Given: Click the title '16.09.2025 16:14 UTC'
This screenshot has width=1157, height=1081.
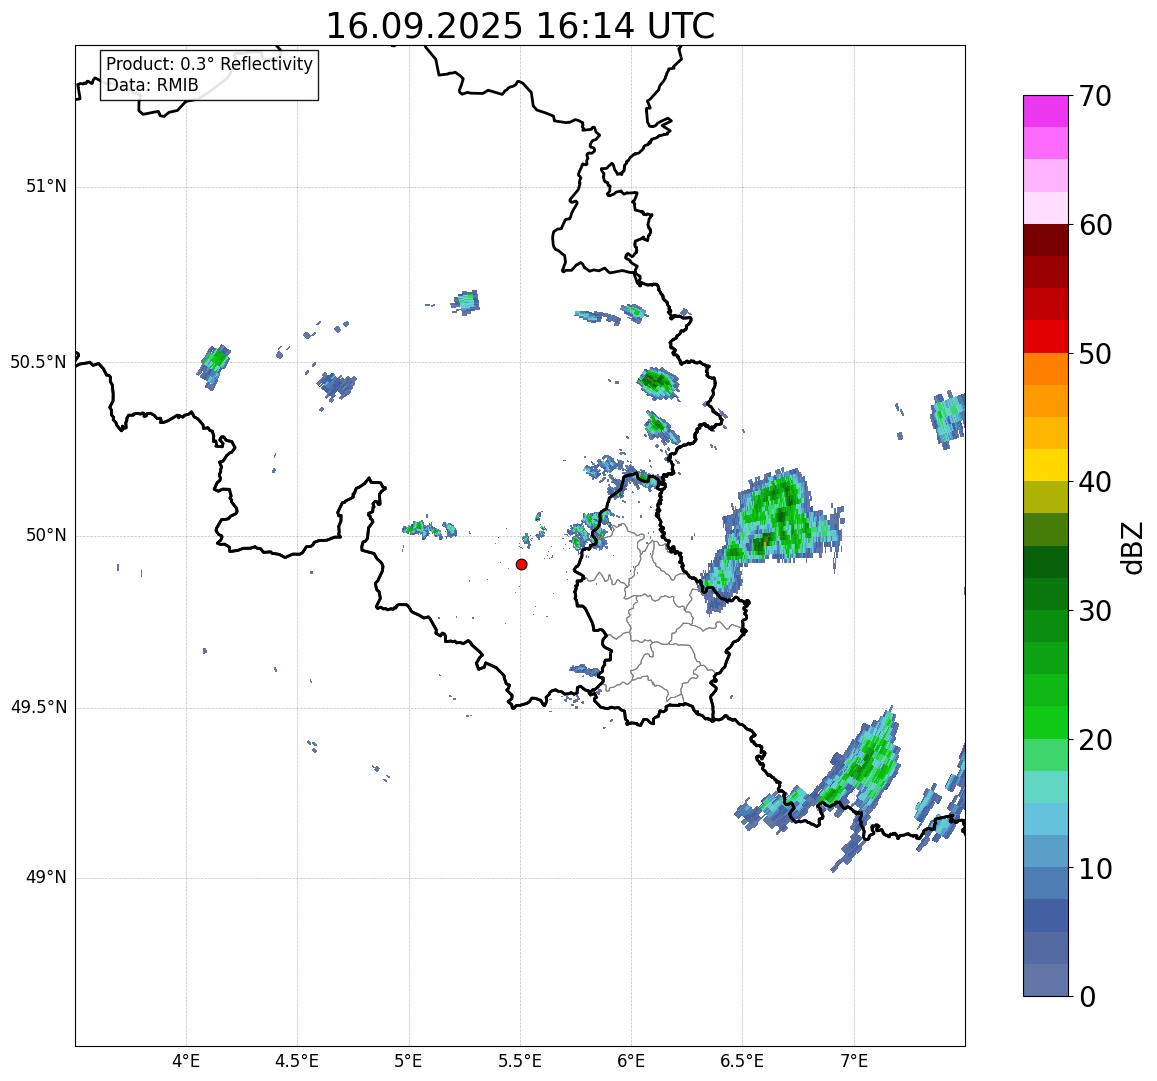Looking at the screenshot, I should click(x=520, y=27).
